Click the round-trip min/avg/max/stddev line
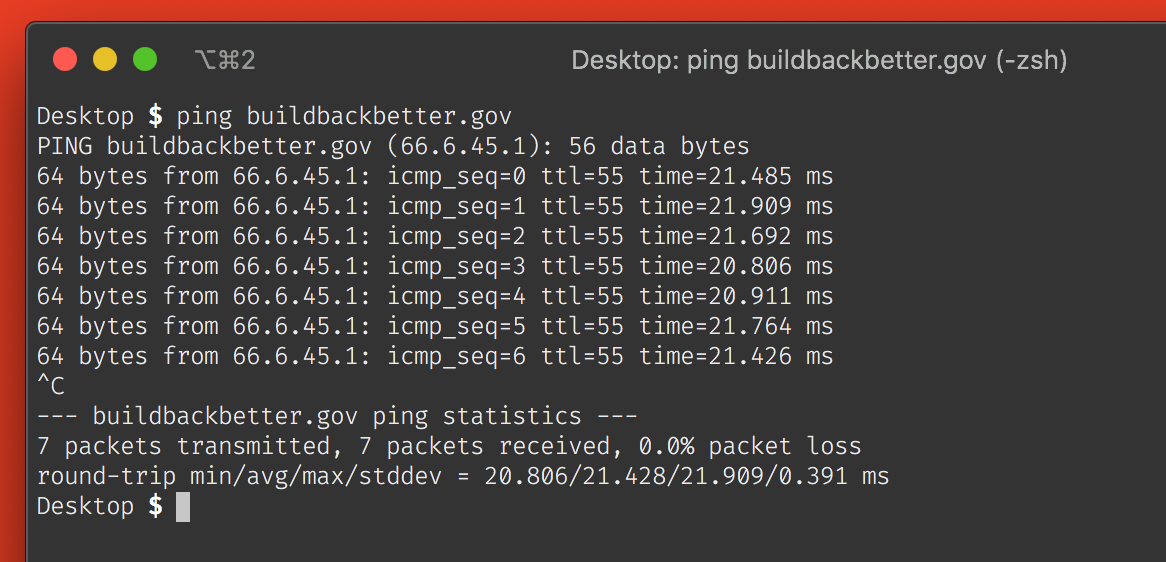This screenshot has height=562, width=1166. click(x=463, y=477)
